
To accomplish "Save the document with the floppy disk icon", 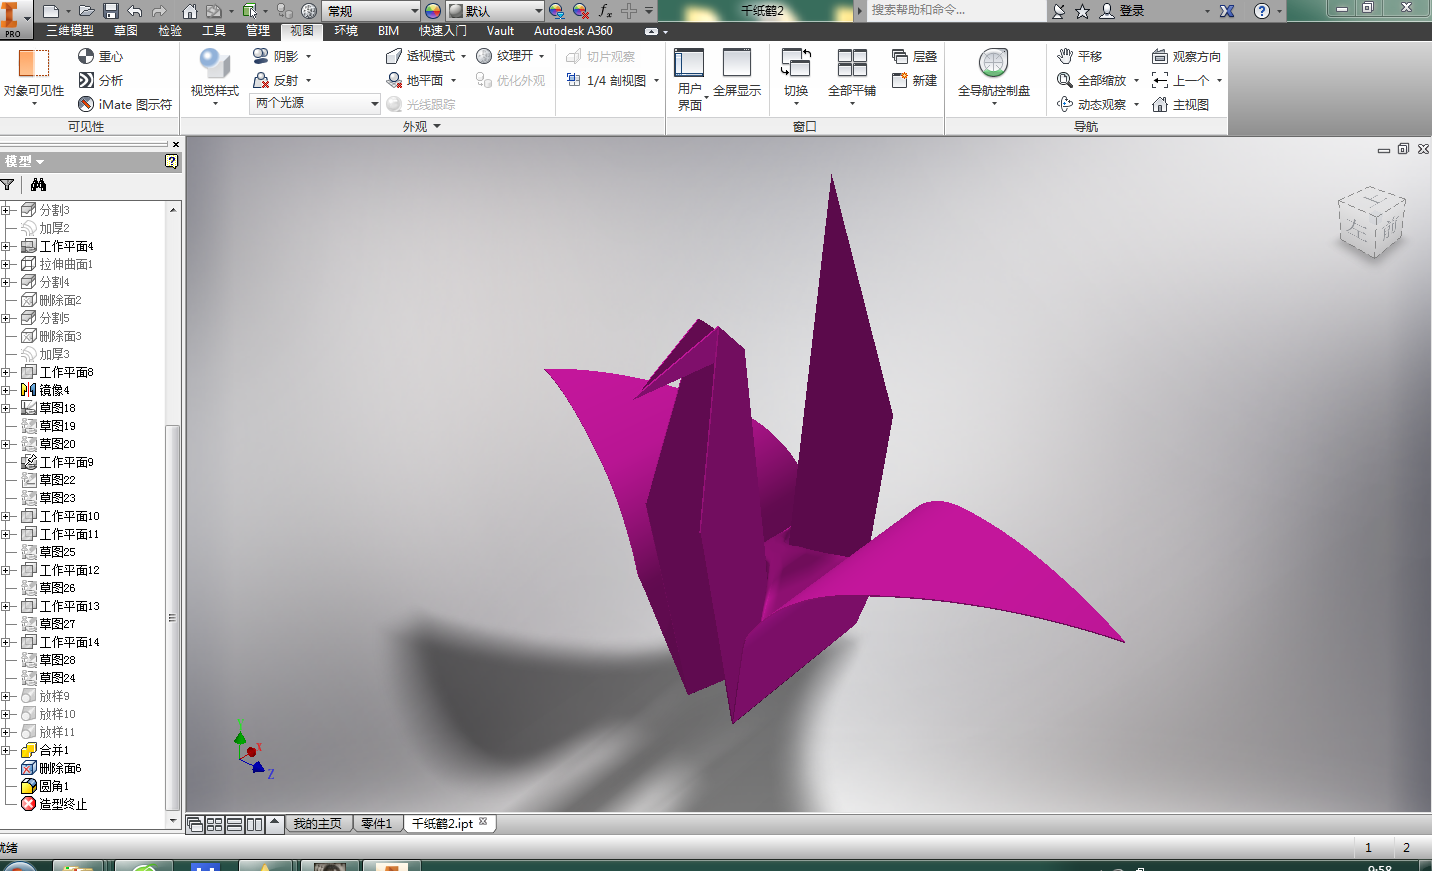I will coord(111,11).
